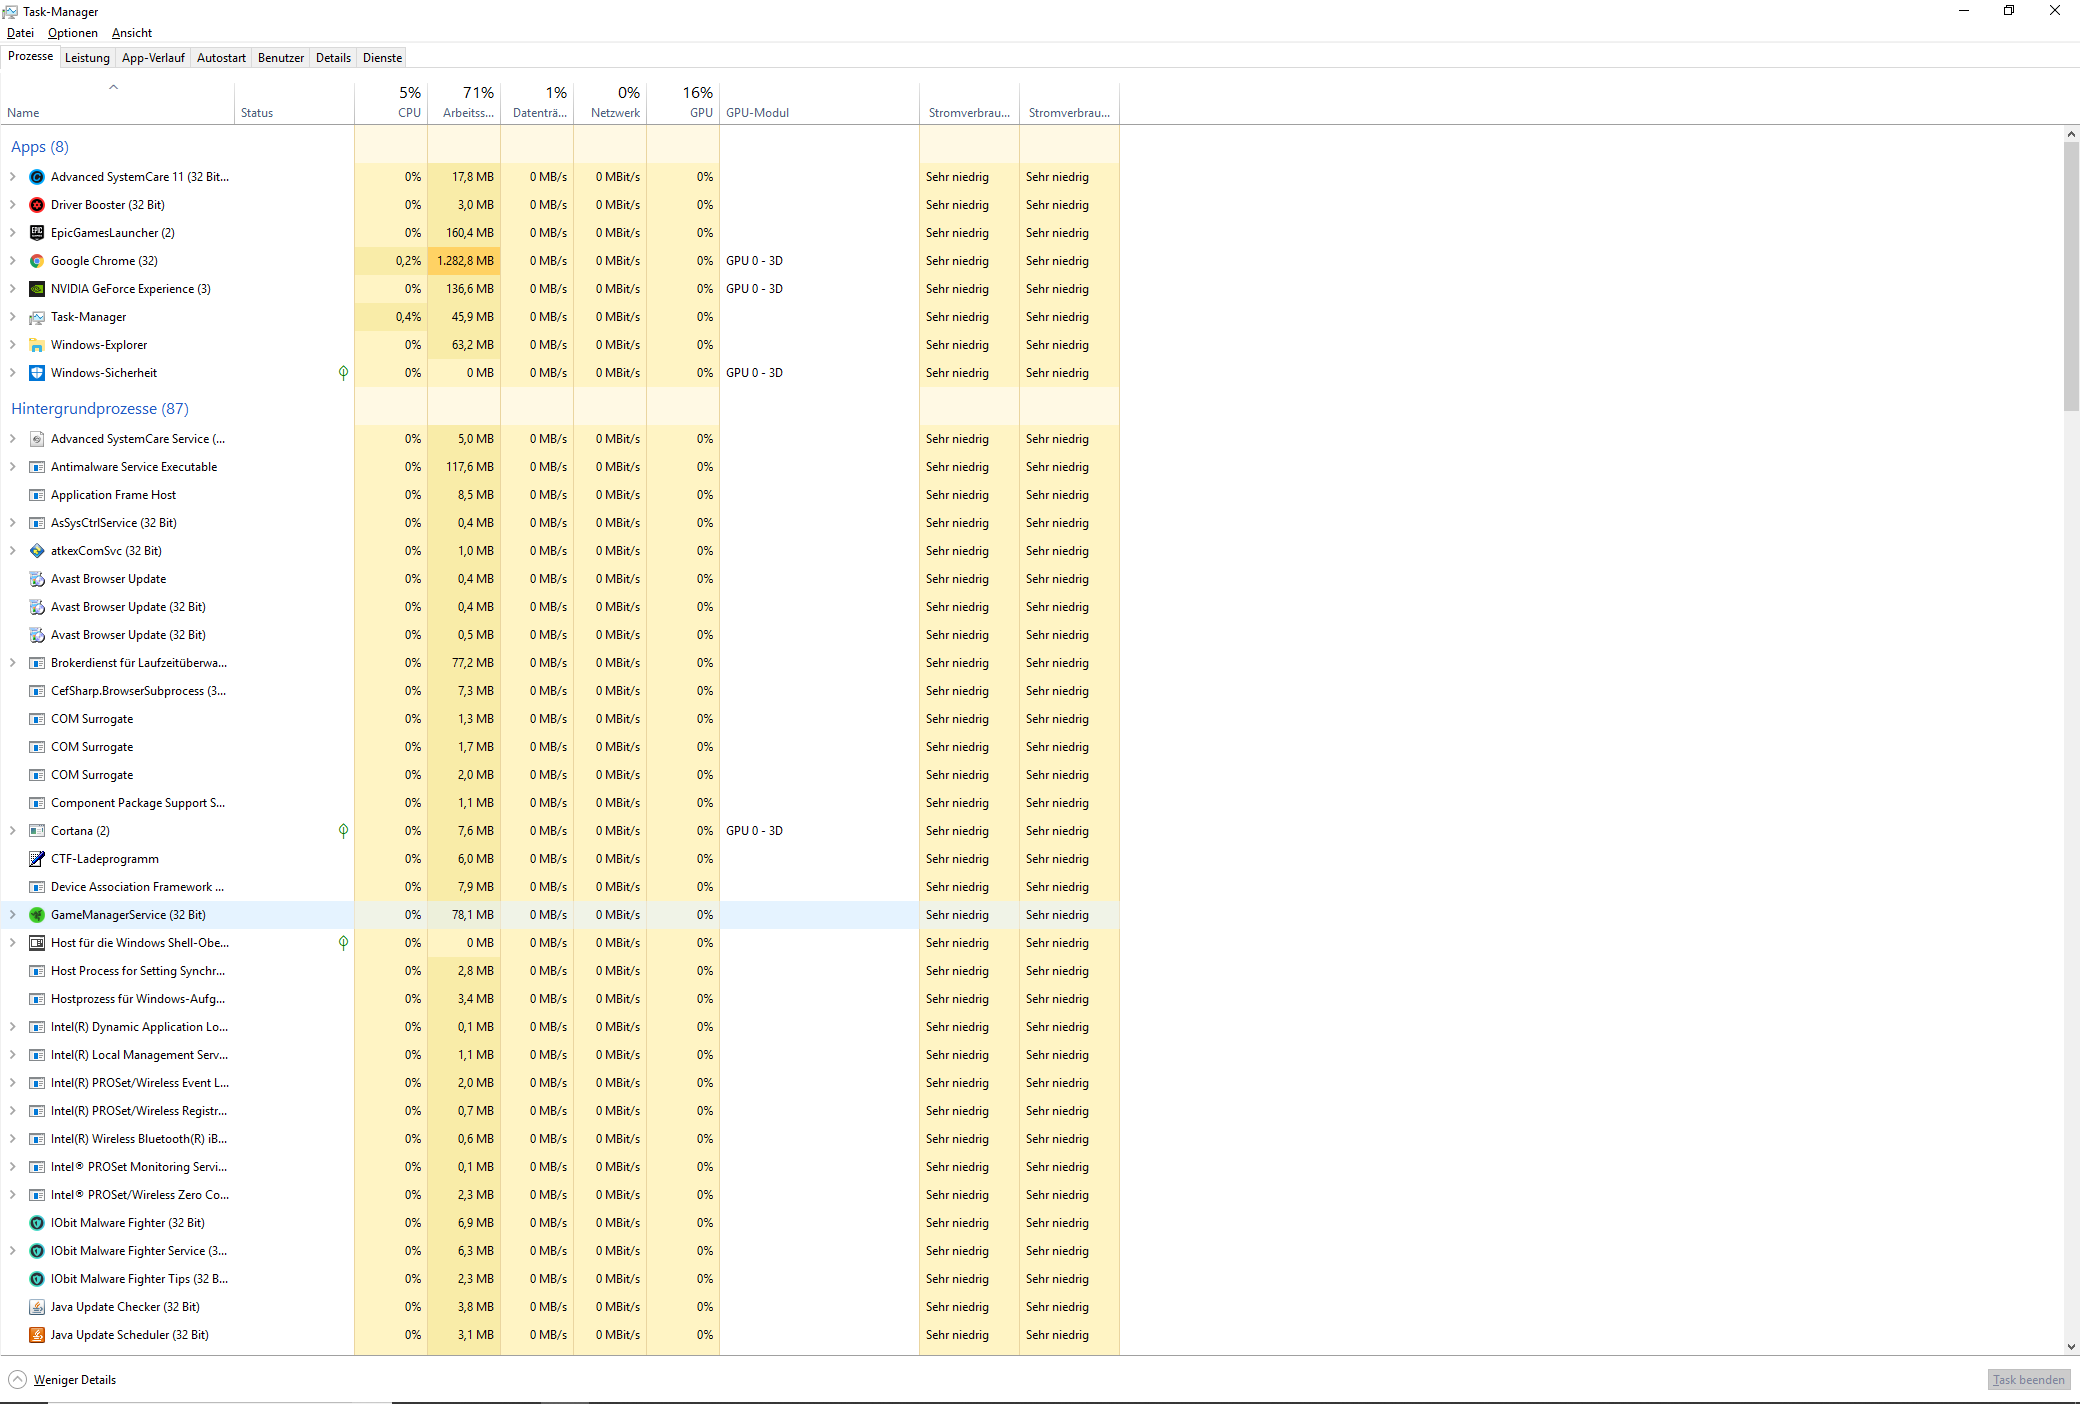This screenshot has width=2080, height=1404.
Task: Expand Antimalware Service Executable row
Action: (x=13, y=467)
